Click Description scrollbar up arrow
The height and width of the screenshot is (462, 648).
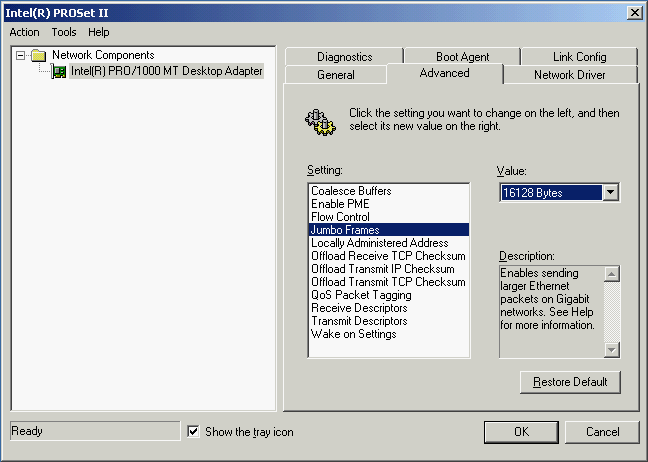(x=611, y=274)
